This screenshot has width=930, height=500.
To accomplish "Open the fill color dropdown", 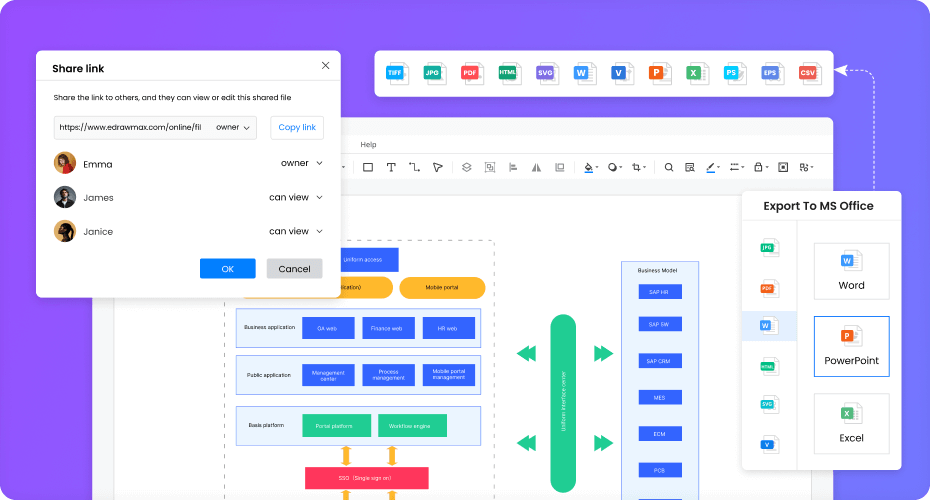I will (x=591, y=167).
